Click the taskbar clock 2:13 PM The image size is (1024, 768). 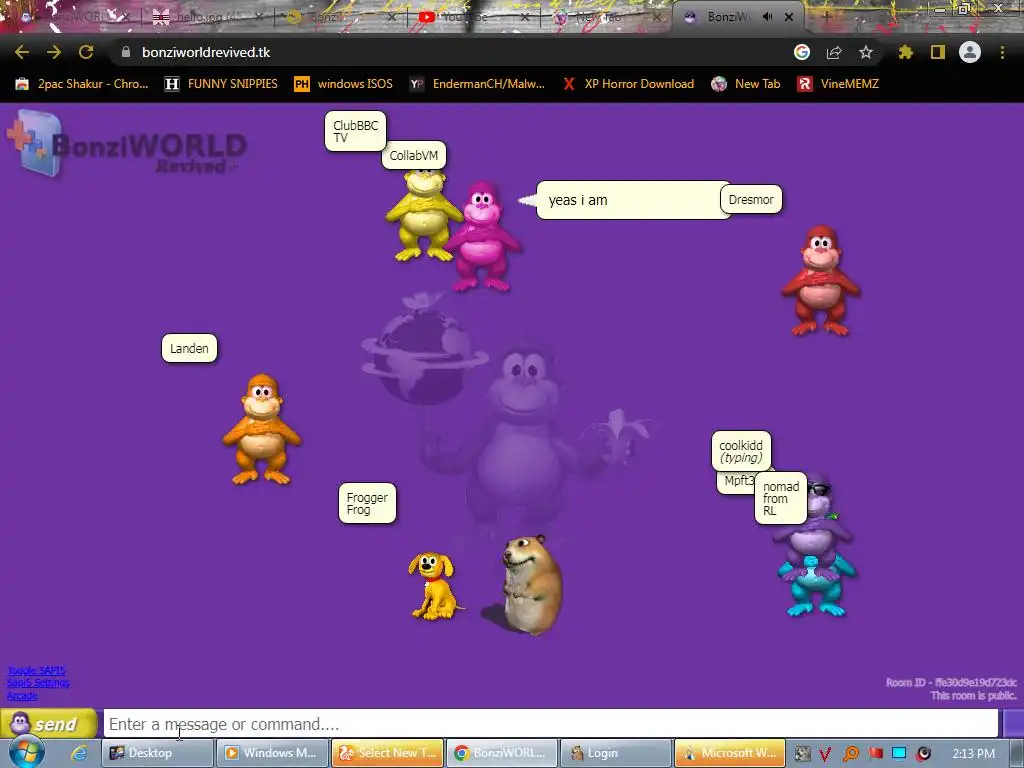pos(973,754)
